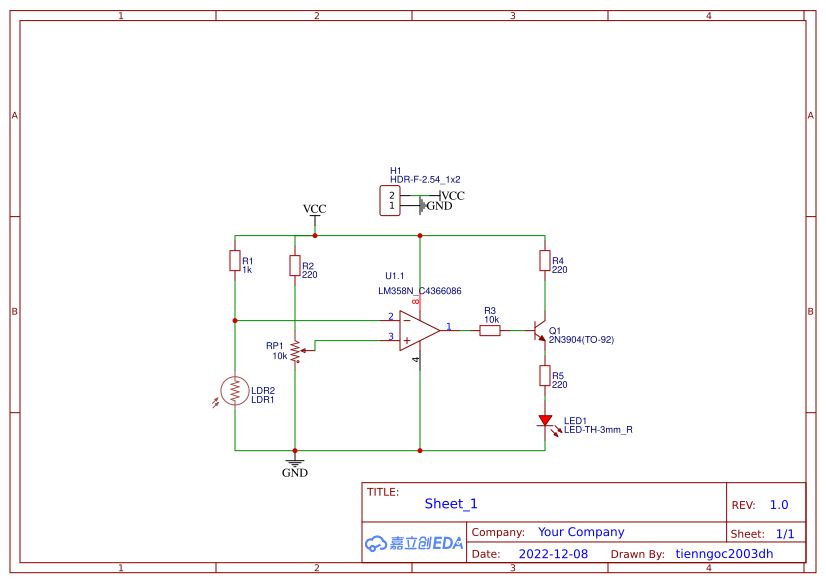This screenshot has width=826, height=583.
Task: Click the R1 resistor symbol
Action: (x=235, y=261)
